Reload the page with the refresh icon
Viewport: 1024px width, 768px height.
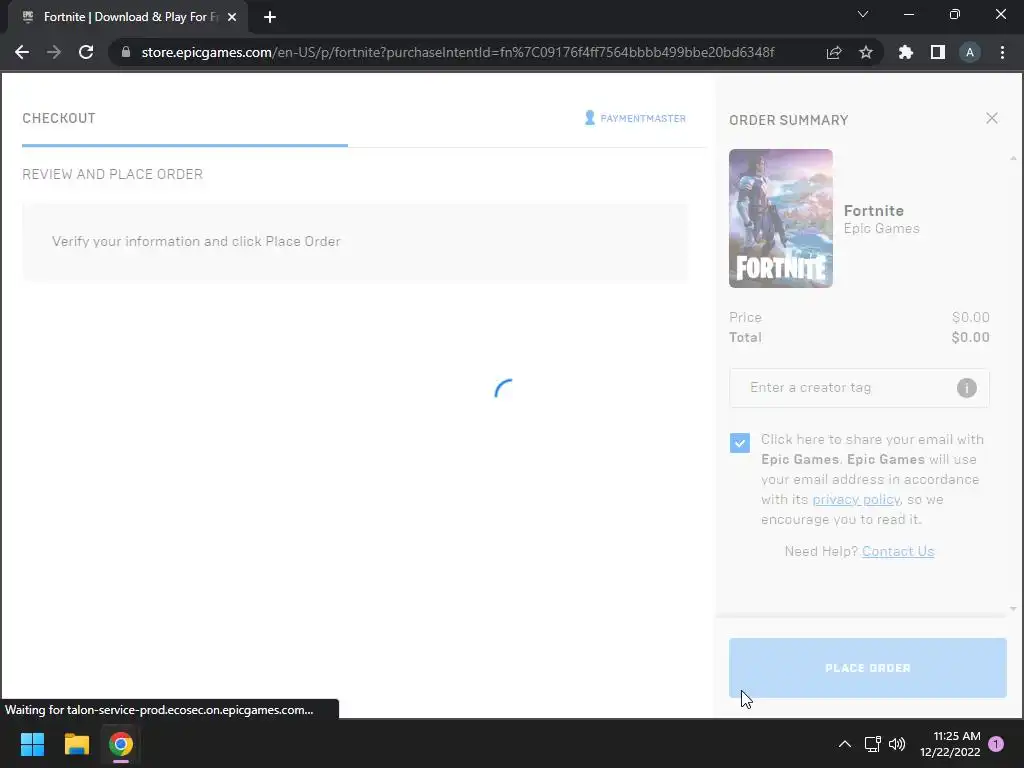coord(86,52)
